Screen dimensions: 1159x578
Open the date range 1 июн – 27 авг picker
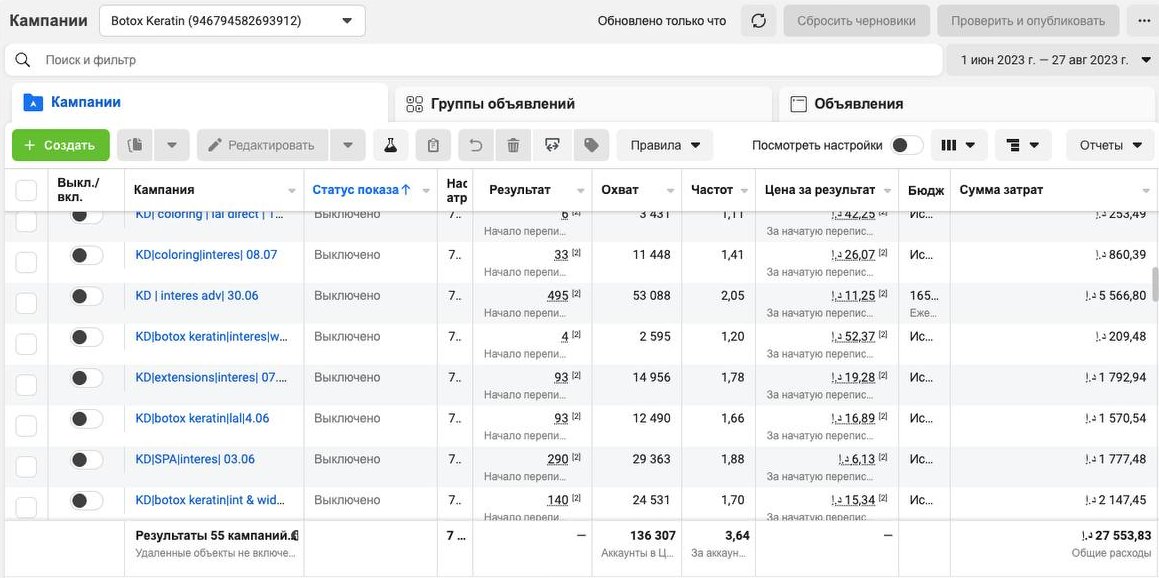pyautogui.click(x=1052, y=60)
